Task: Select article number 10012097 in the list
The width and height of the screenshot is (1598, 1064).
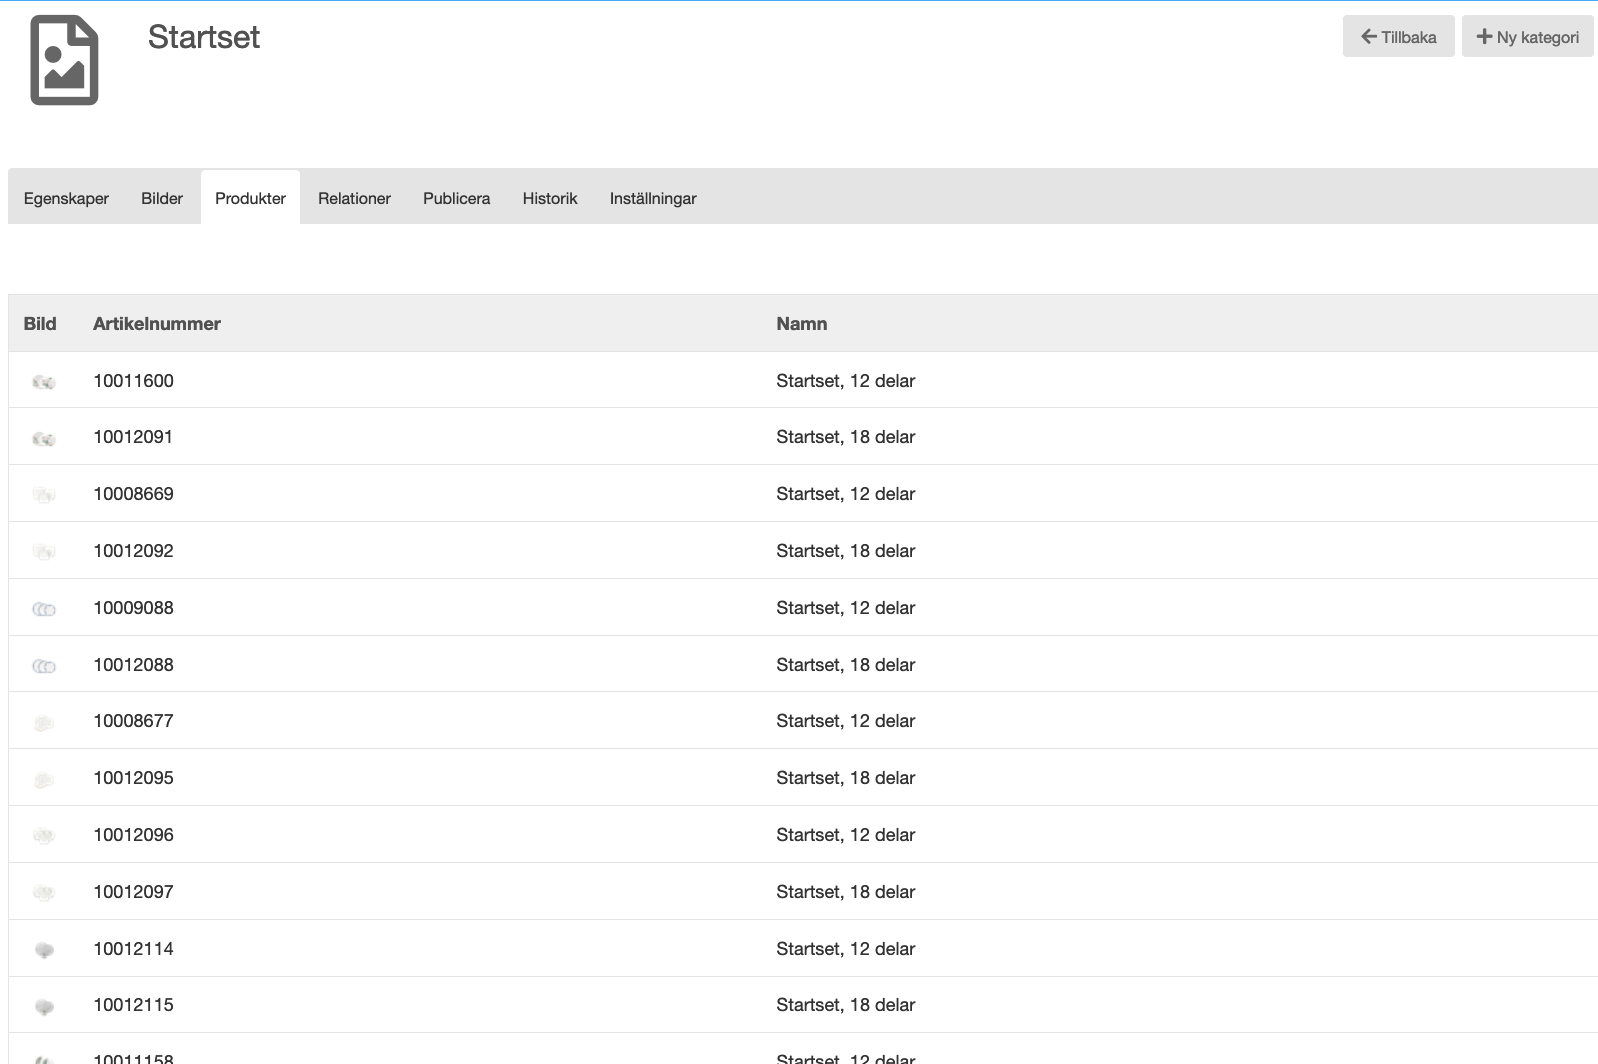Action: tap(133, 892)
